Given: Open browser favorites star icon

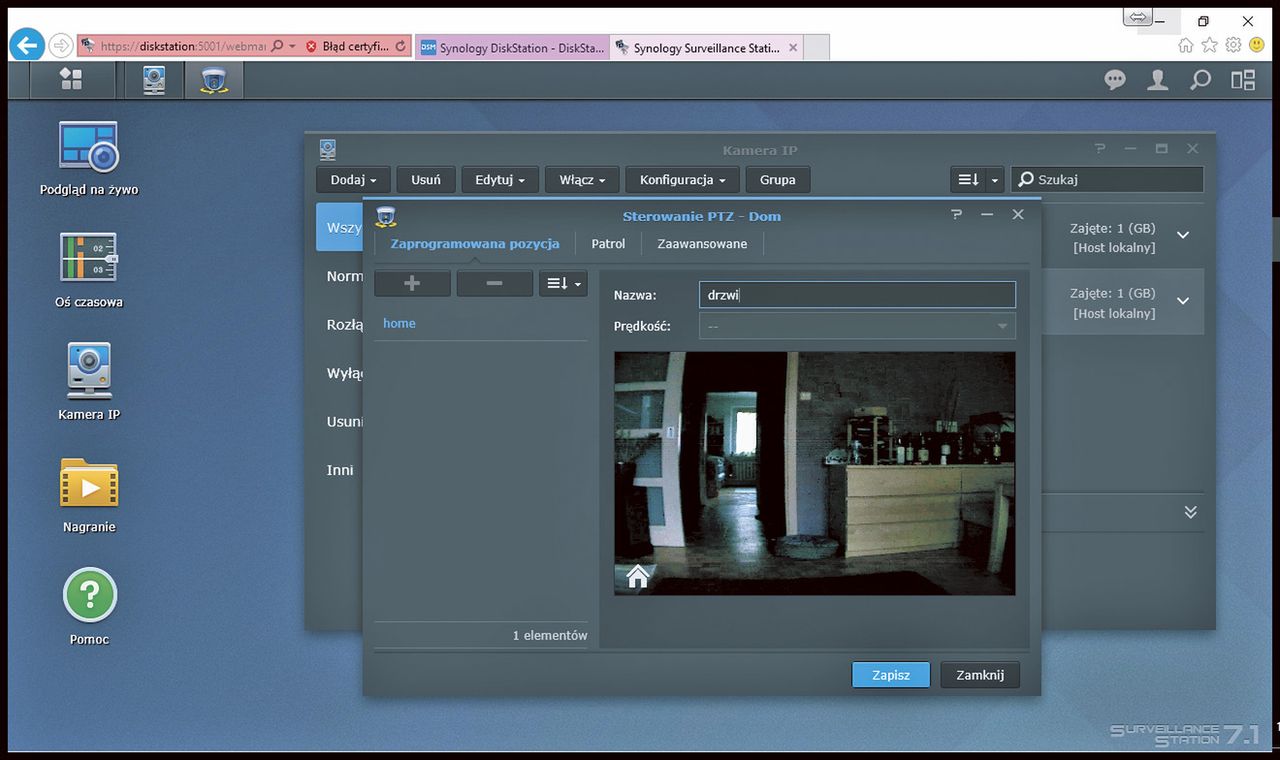Looking at the screenshot, I should 1209,45.
